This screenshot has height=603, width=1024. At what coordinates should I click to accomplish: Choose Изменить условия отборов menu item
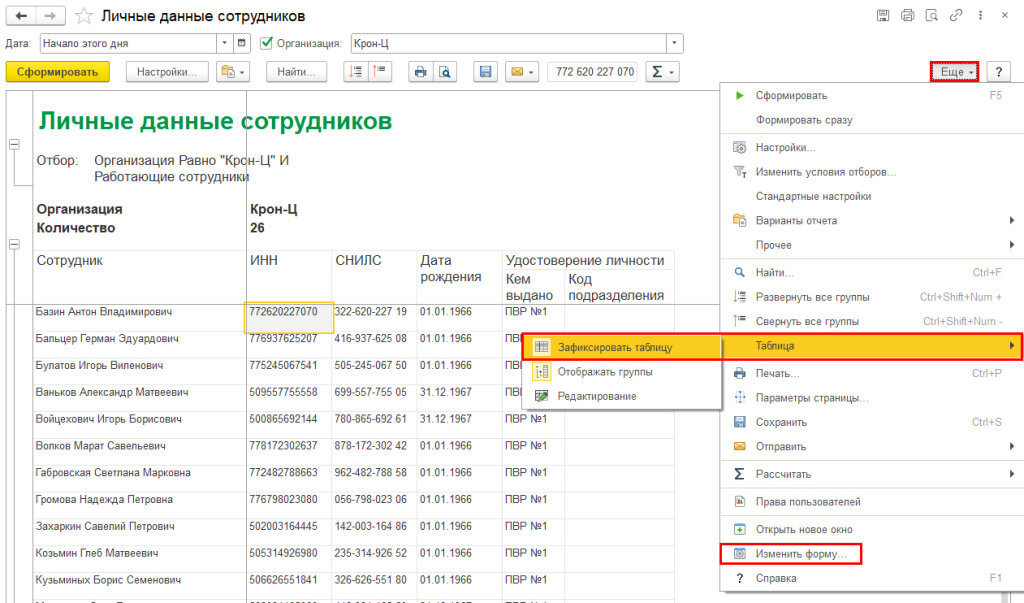pyautogui.click(x=871, y=172)
